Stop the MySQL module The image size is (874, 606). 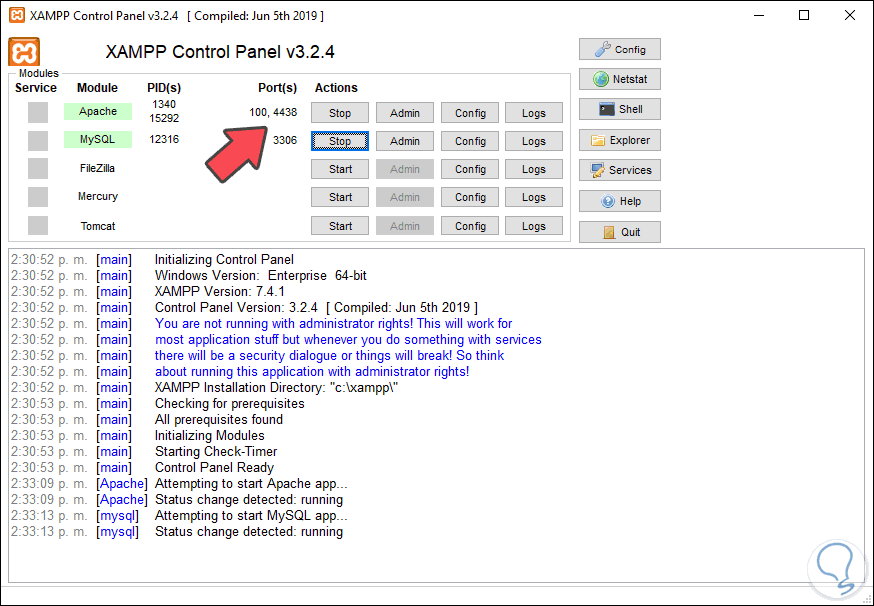click(340, 141)
